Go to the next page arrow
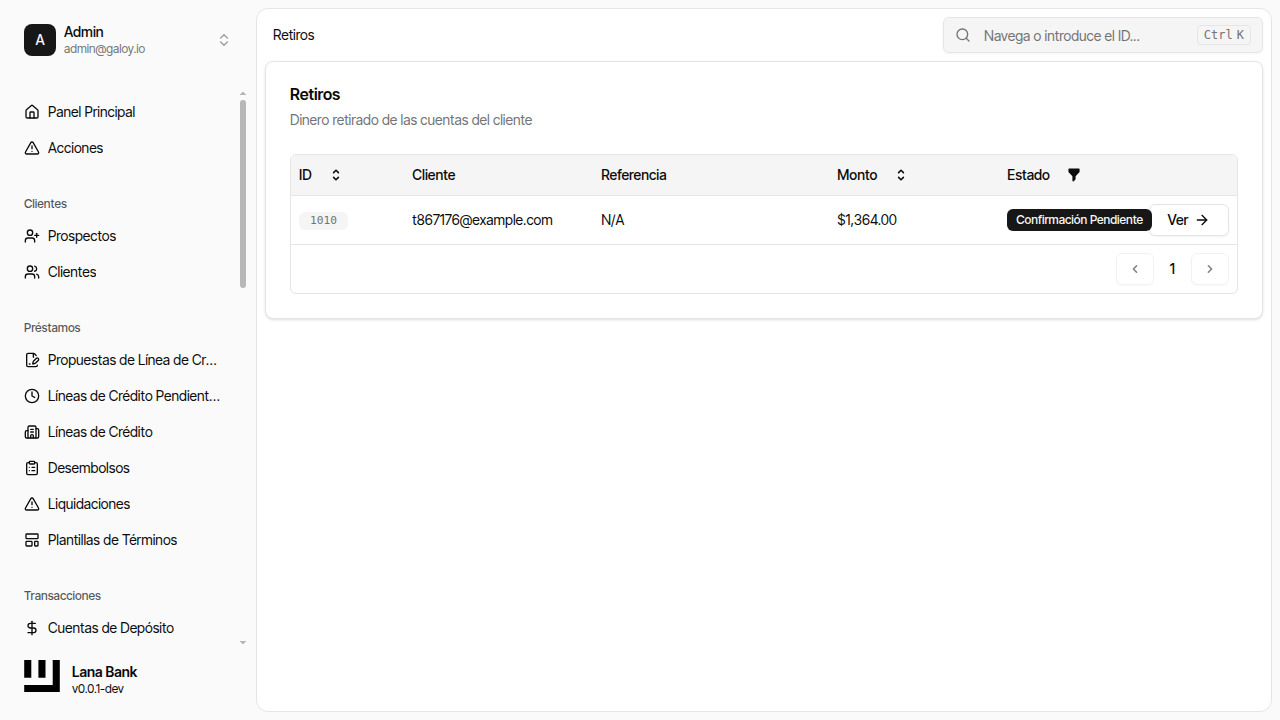1280x720 pixels. click(1210, 269)
